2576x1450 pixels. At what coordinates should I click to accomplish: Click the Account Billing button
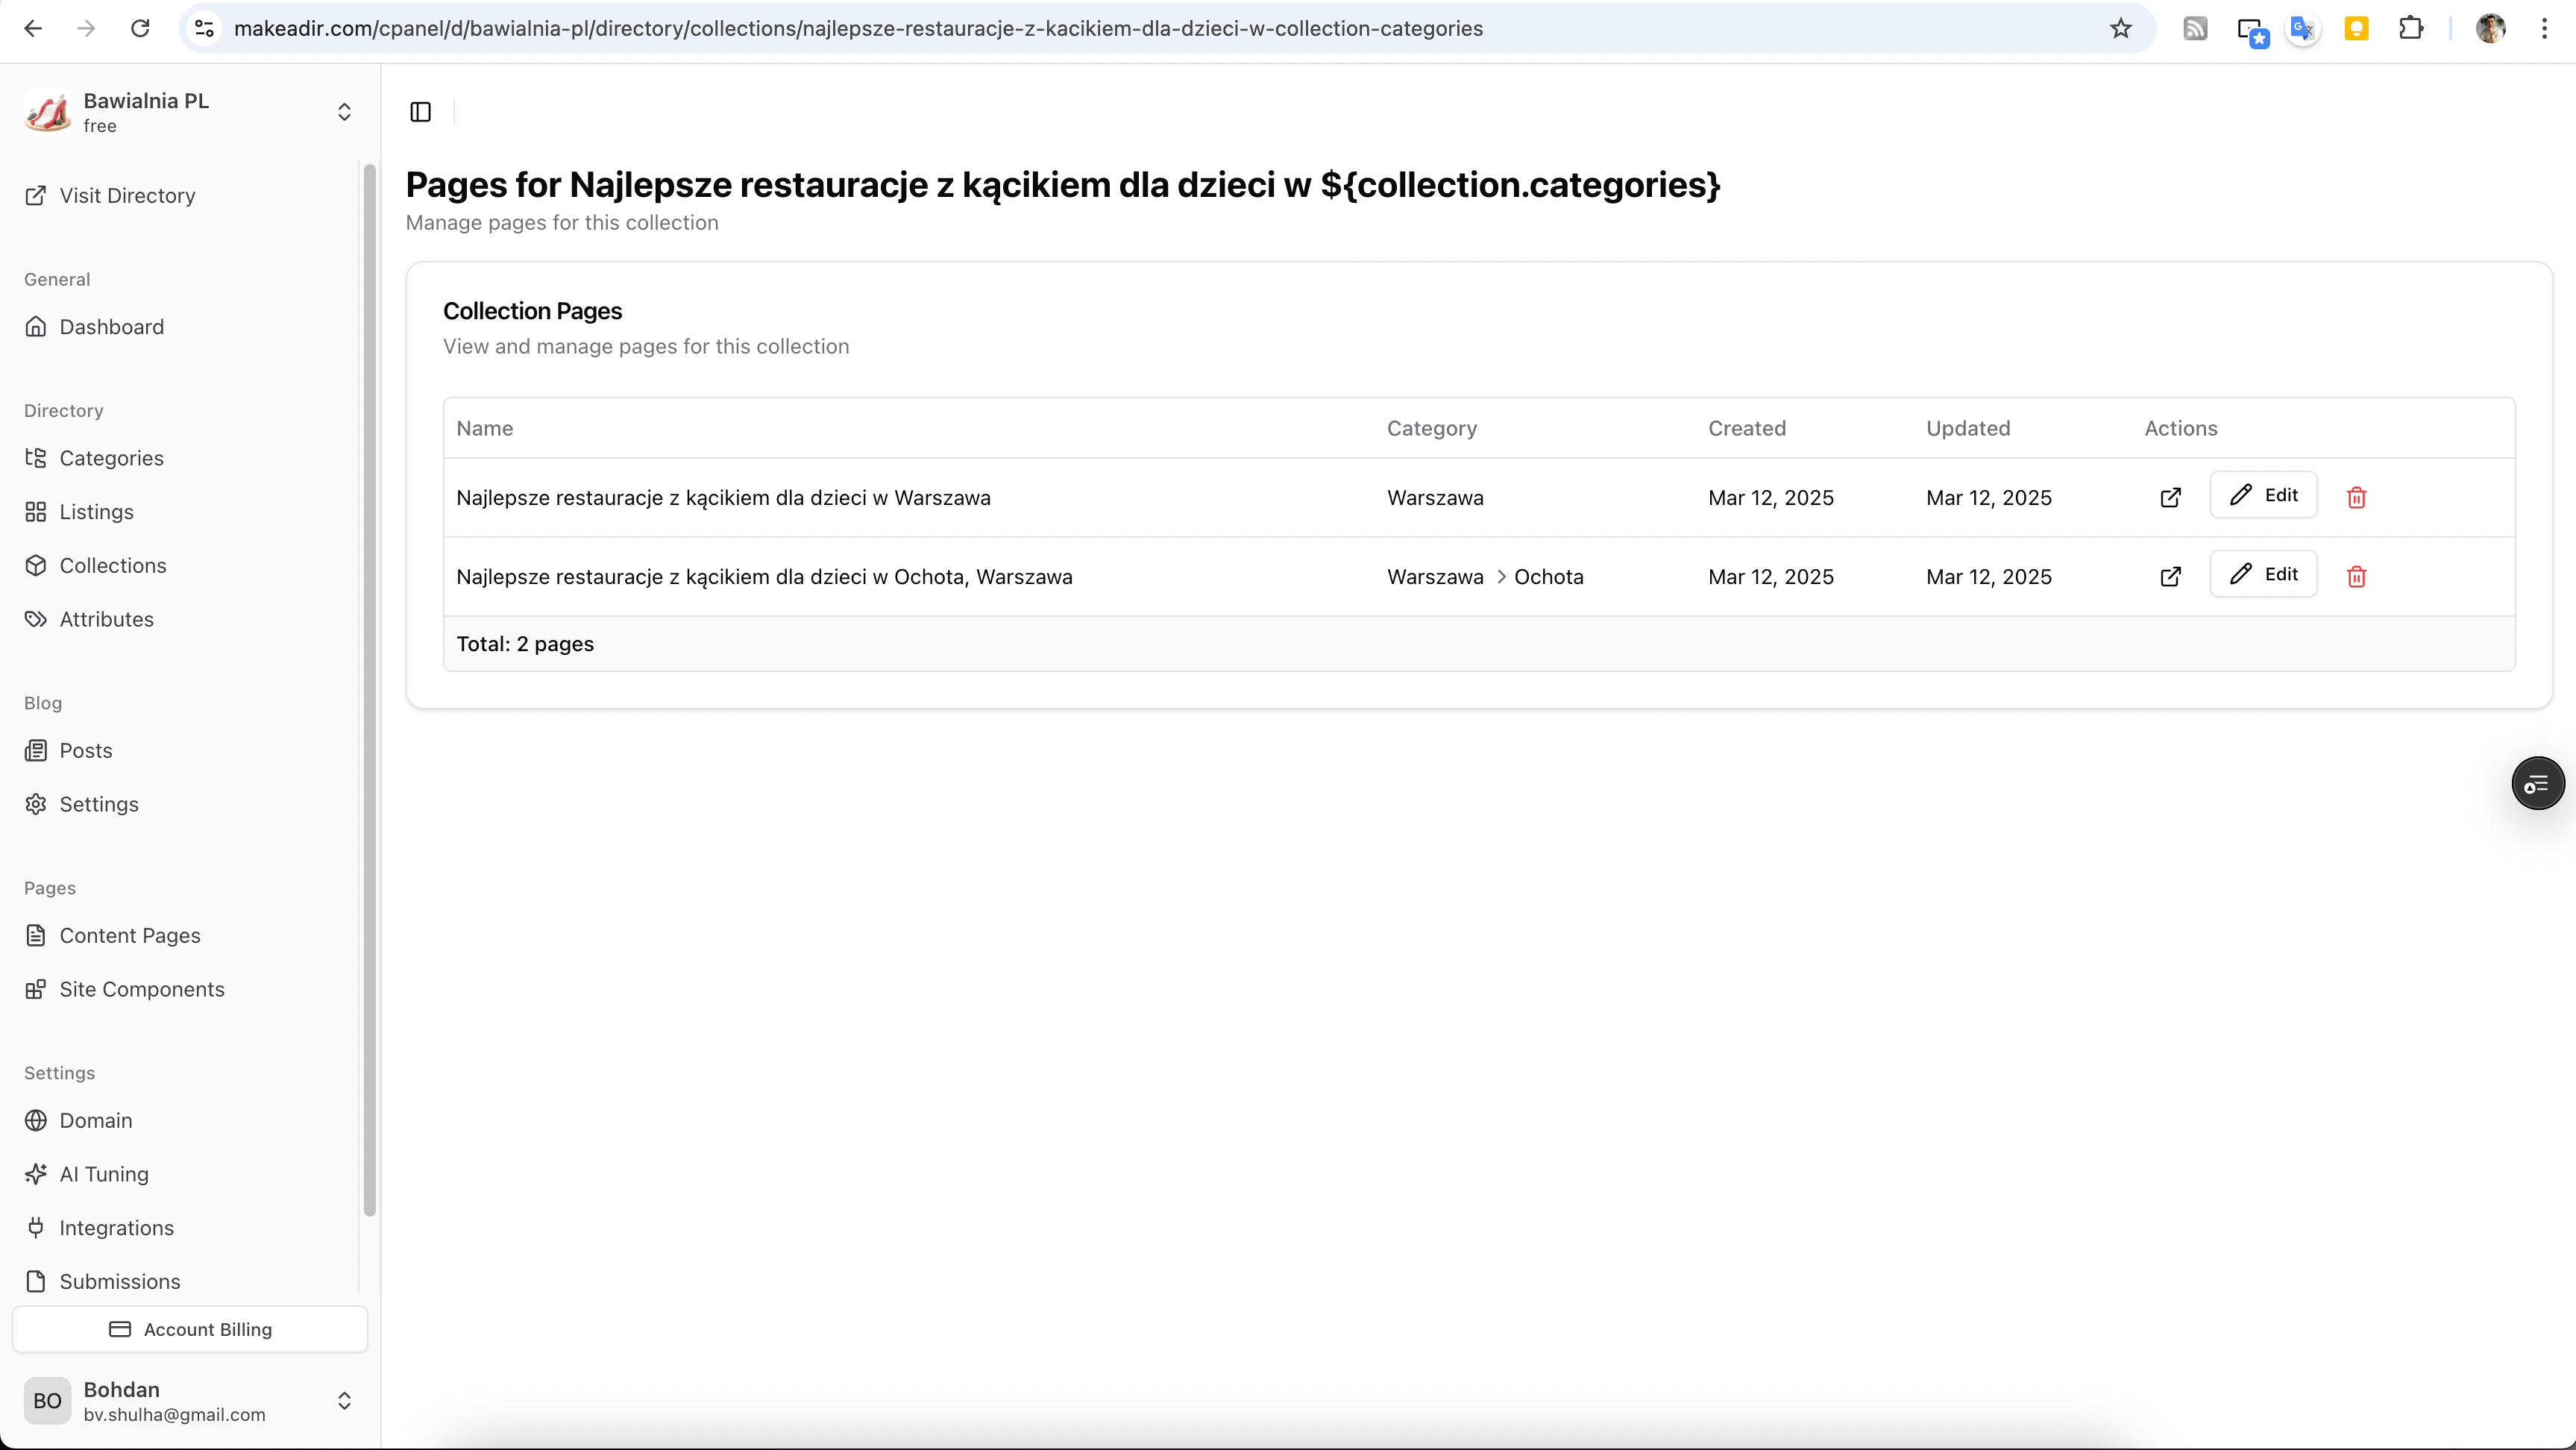coord(190,1329)
